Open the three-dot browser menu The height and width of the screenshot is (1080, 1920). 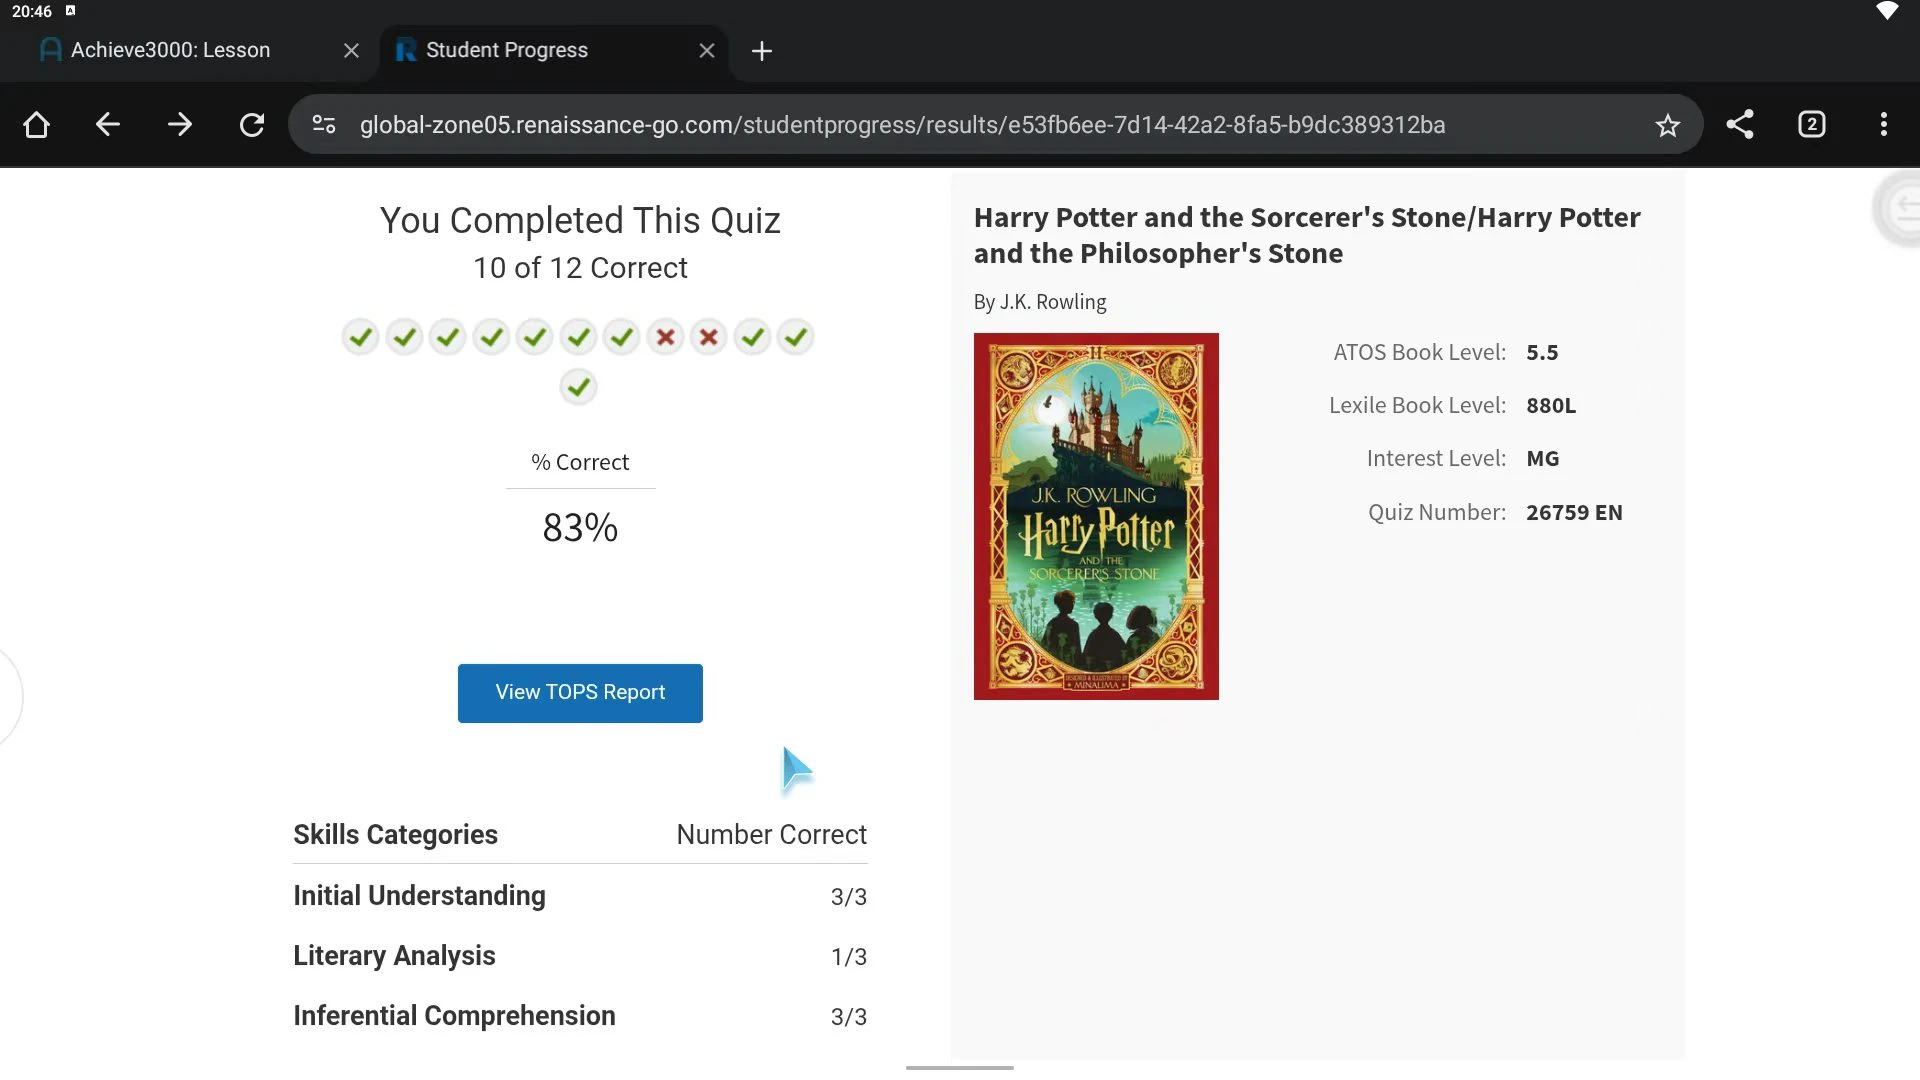[1884, 125]
